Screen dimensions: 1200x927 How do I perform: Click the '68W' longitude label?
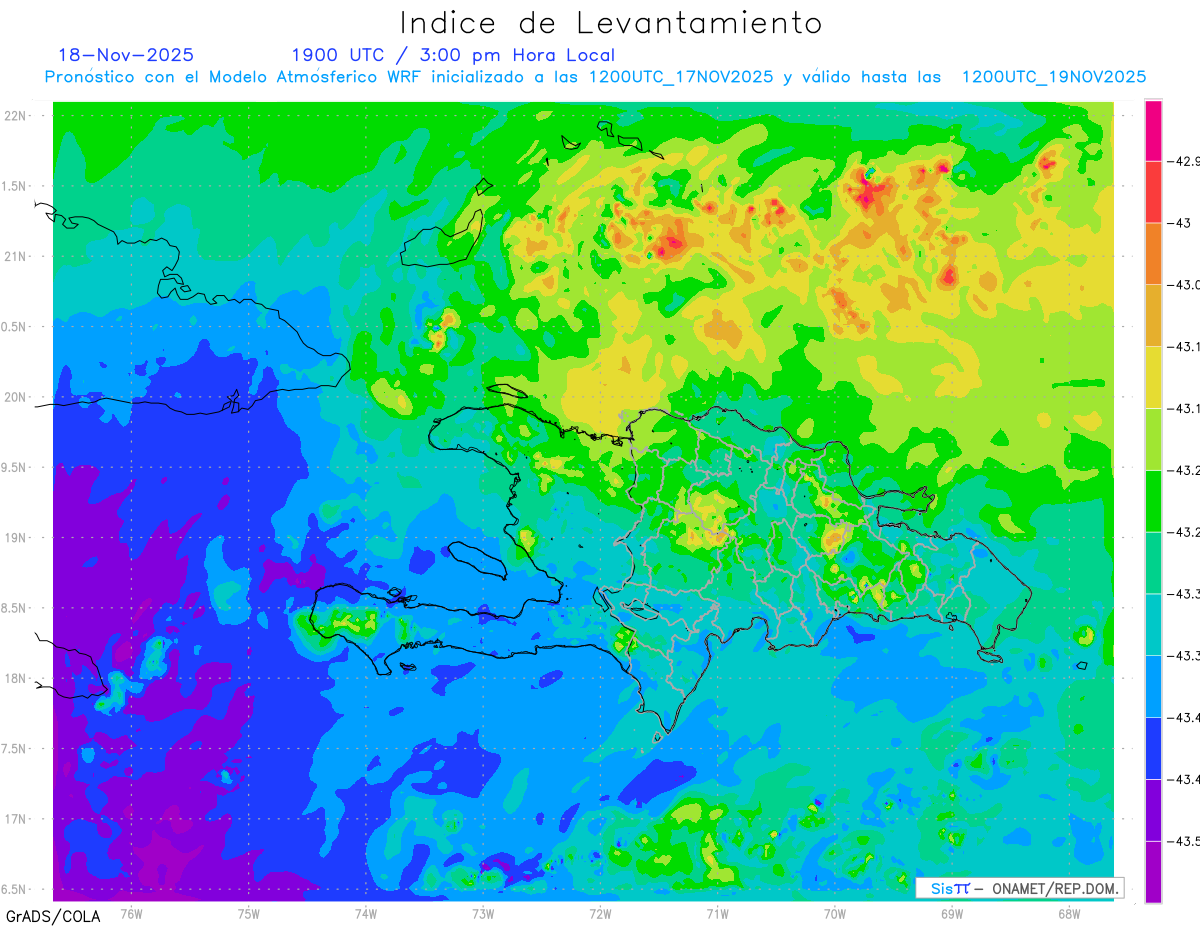point(1069,913)
